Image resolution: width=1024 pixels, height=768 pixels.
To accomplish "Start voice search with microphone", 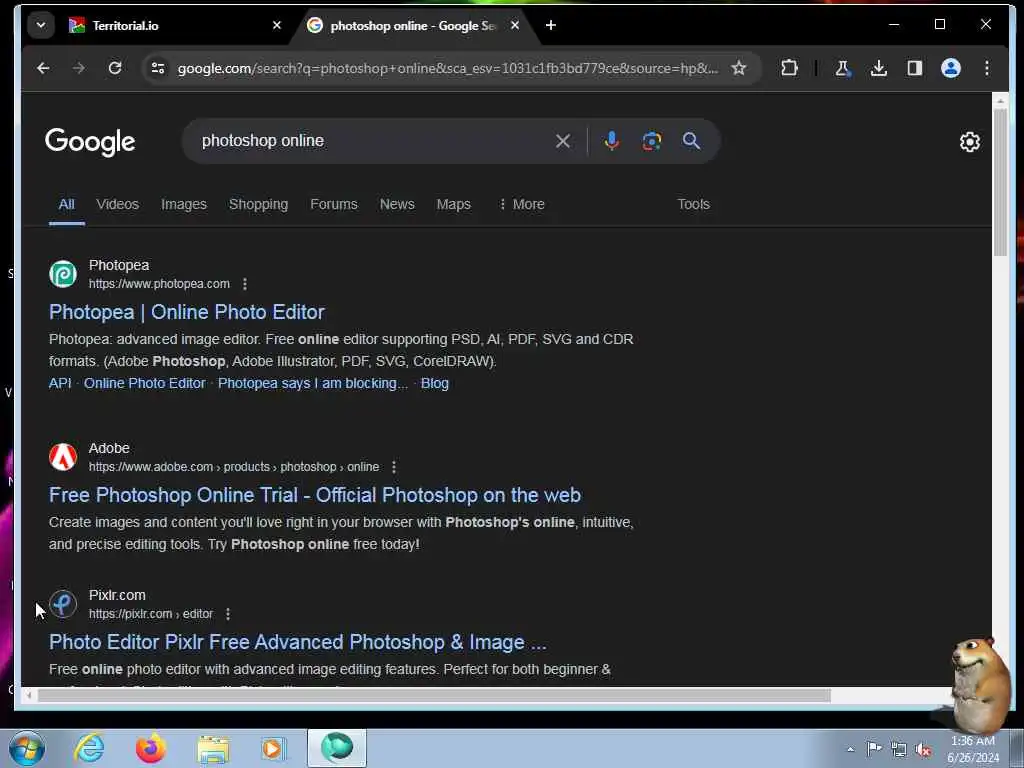I will 611,141.
